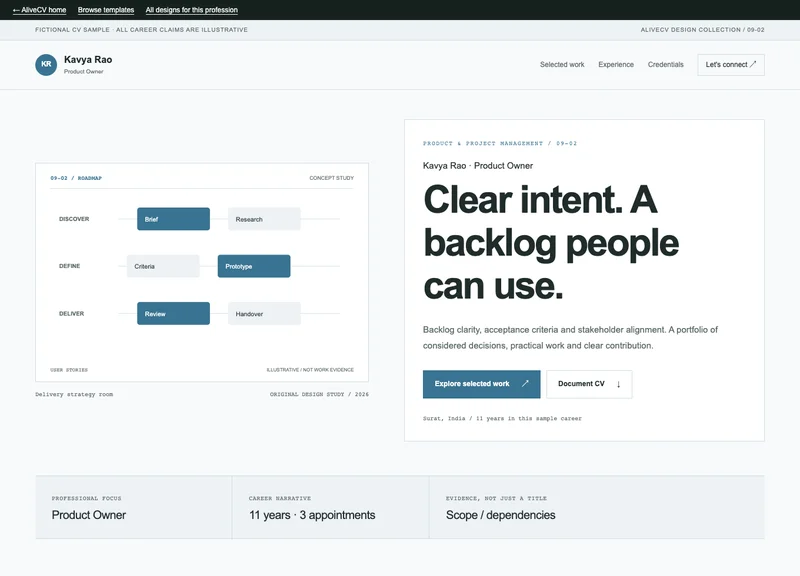Click the Let's connect button
800x576 pixels.
[731, 65]
